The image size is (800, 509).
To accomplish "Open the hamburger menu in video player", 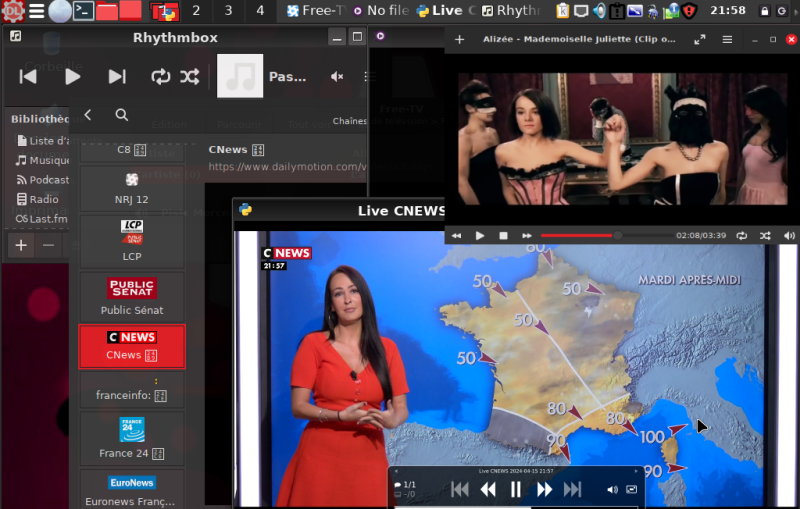I will click(x=727, y=40).
